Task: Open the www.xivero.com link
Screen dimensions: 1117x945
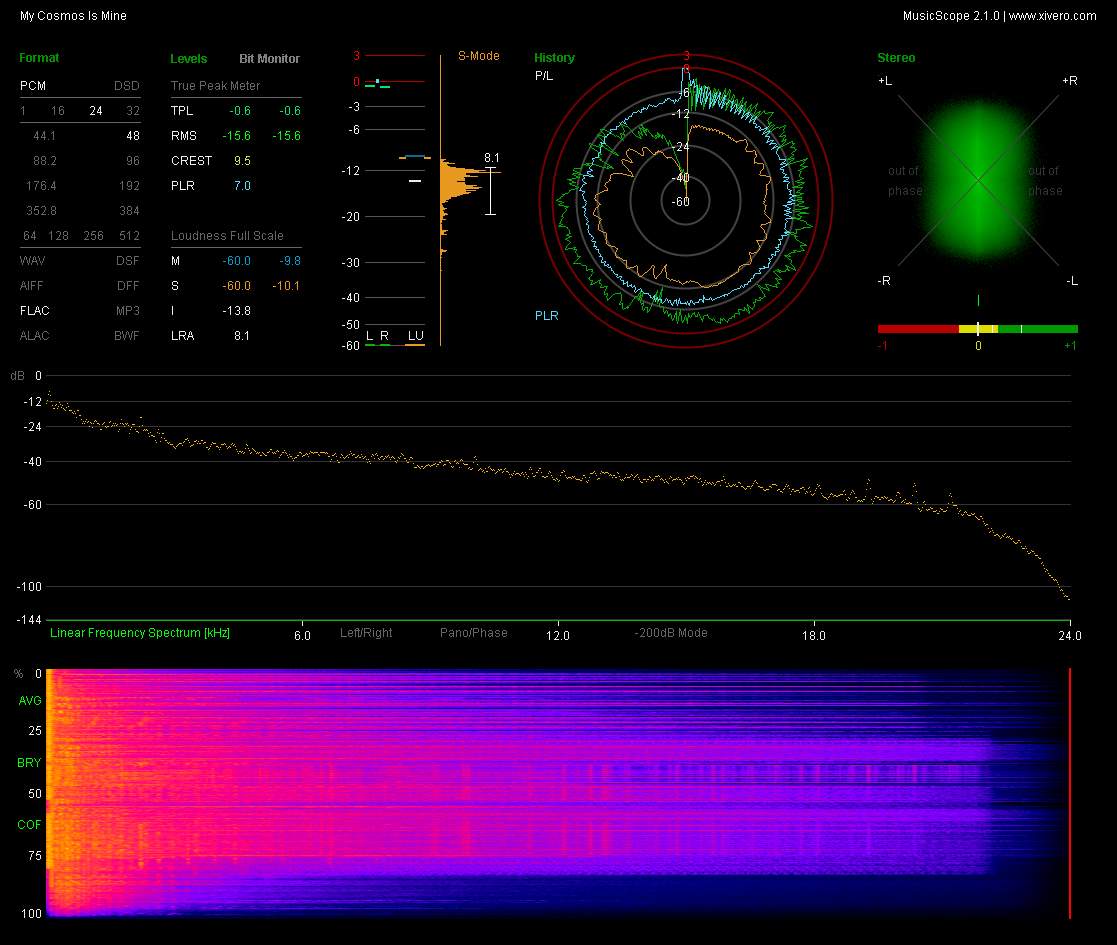Action: point(1052,16)
